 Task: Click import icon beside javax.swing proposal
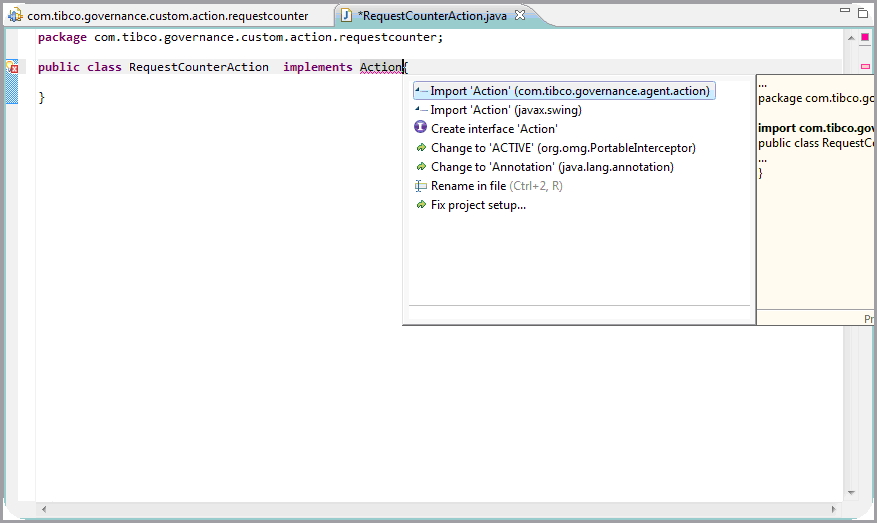click(x=421, y=109)
